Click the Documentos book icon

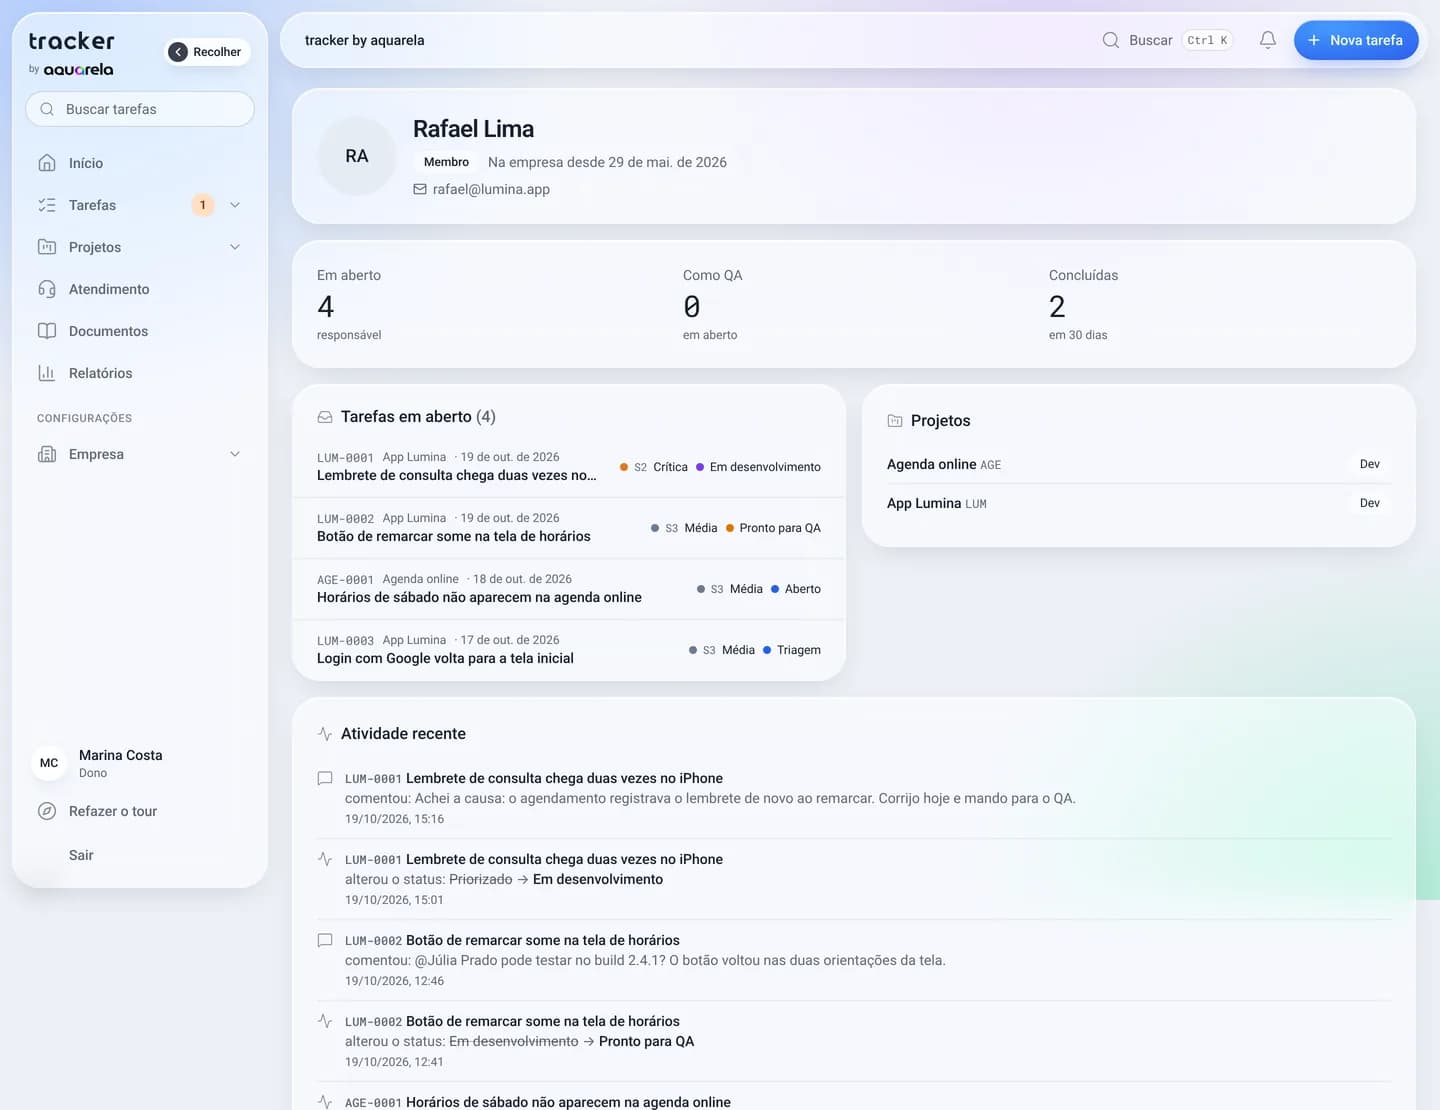click(47, 331)
